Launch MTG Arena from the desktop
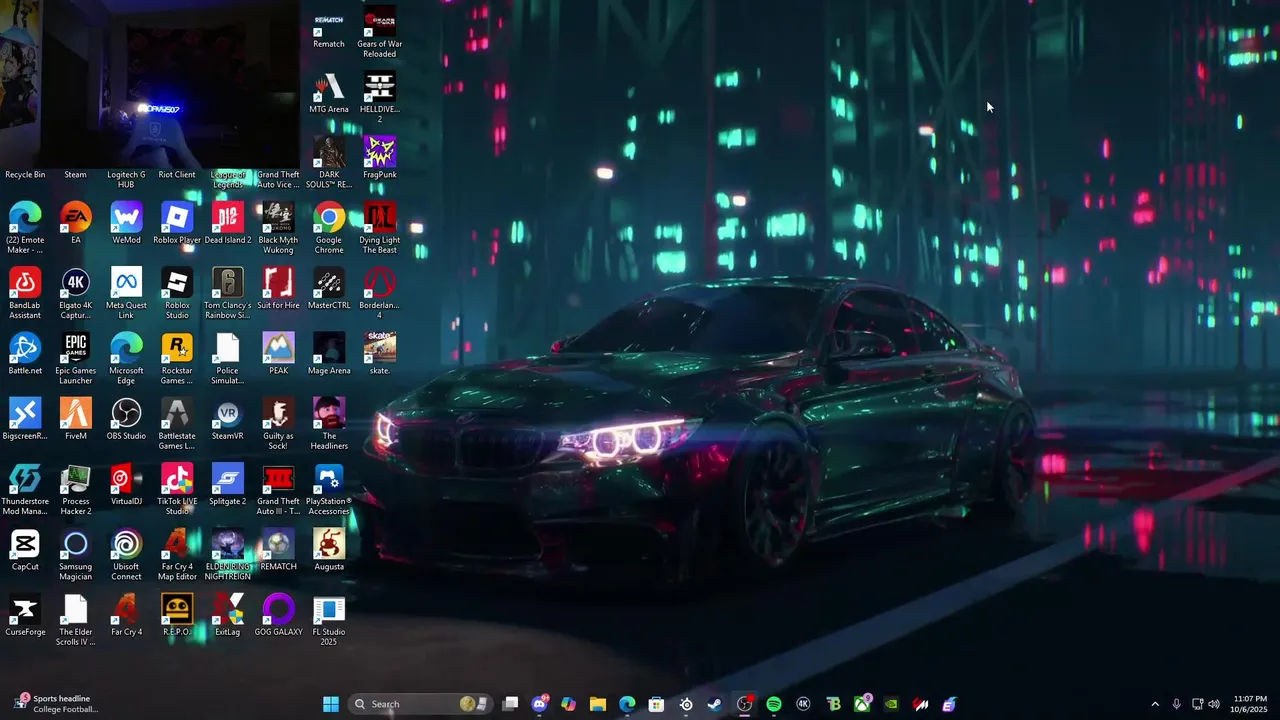 click(329, 93)
